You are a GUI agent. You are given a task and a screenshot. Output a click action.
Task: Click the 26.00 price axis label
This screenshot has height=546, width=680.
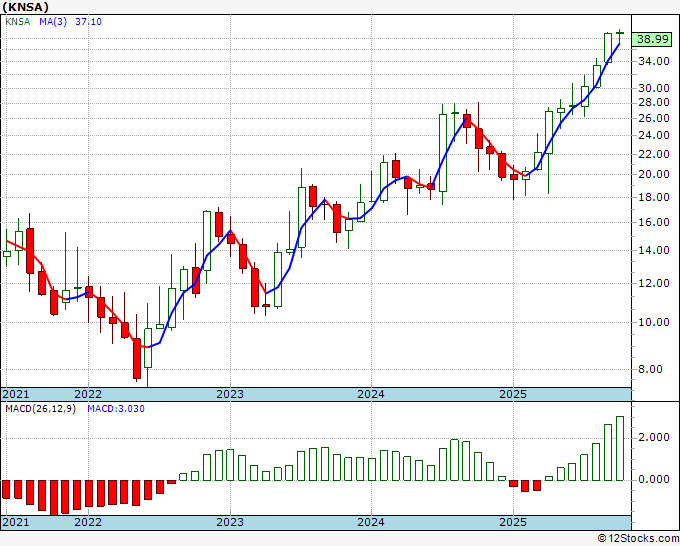tap(654, 118)
